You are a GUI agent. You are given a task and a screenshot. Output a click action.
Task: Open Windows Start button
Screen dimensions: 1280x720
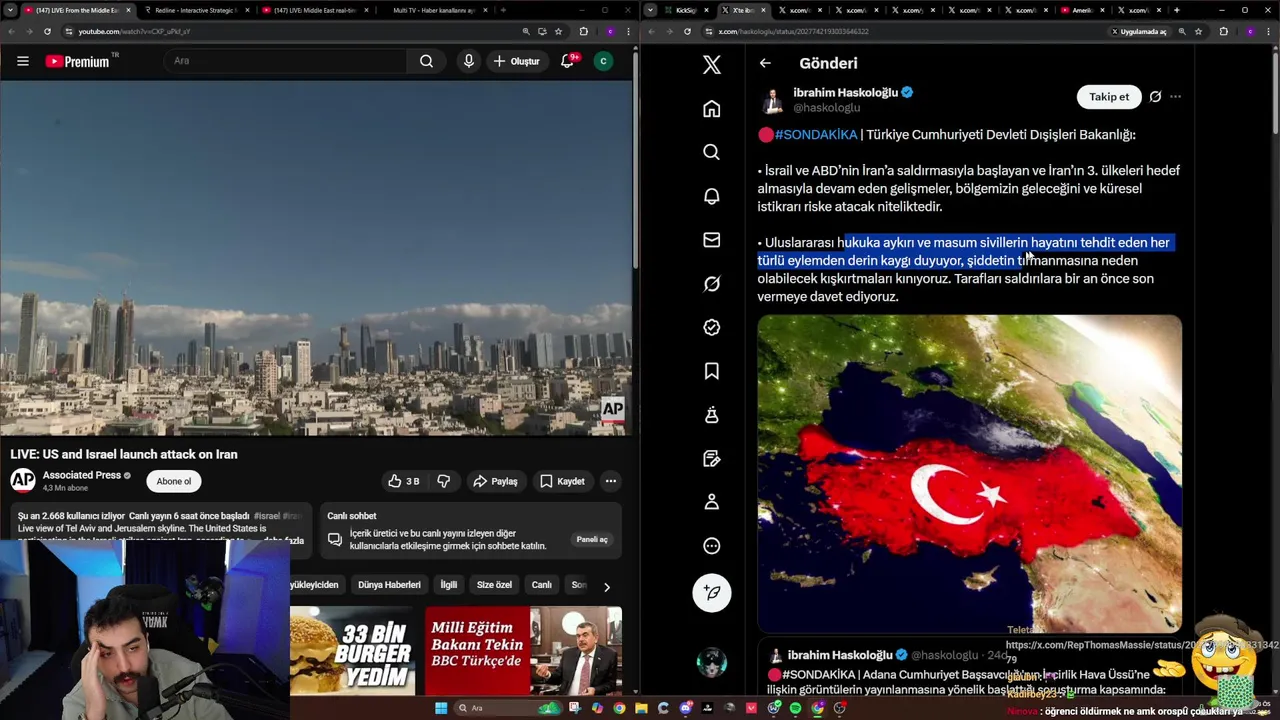[441, 708]
